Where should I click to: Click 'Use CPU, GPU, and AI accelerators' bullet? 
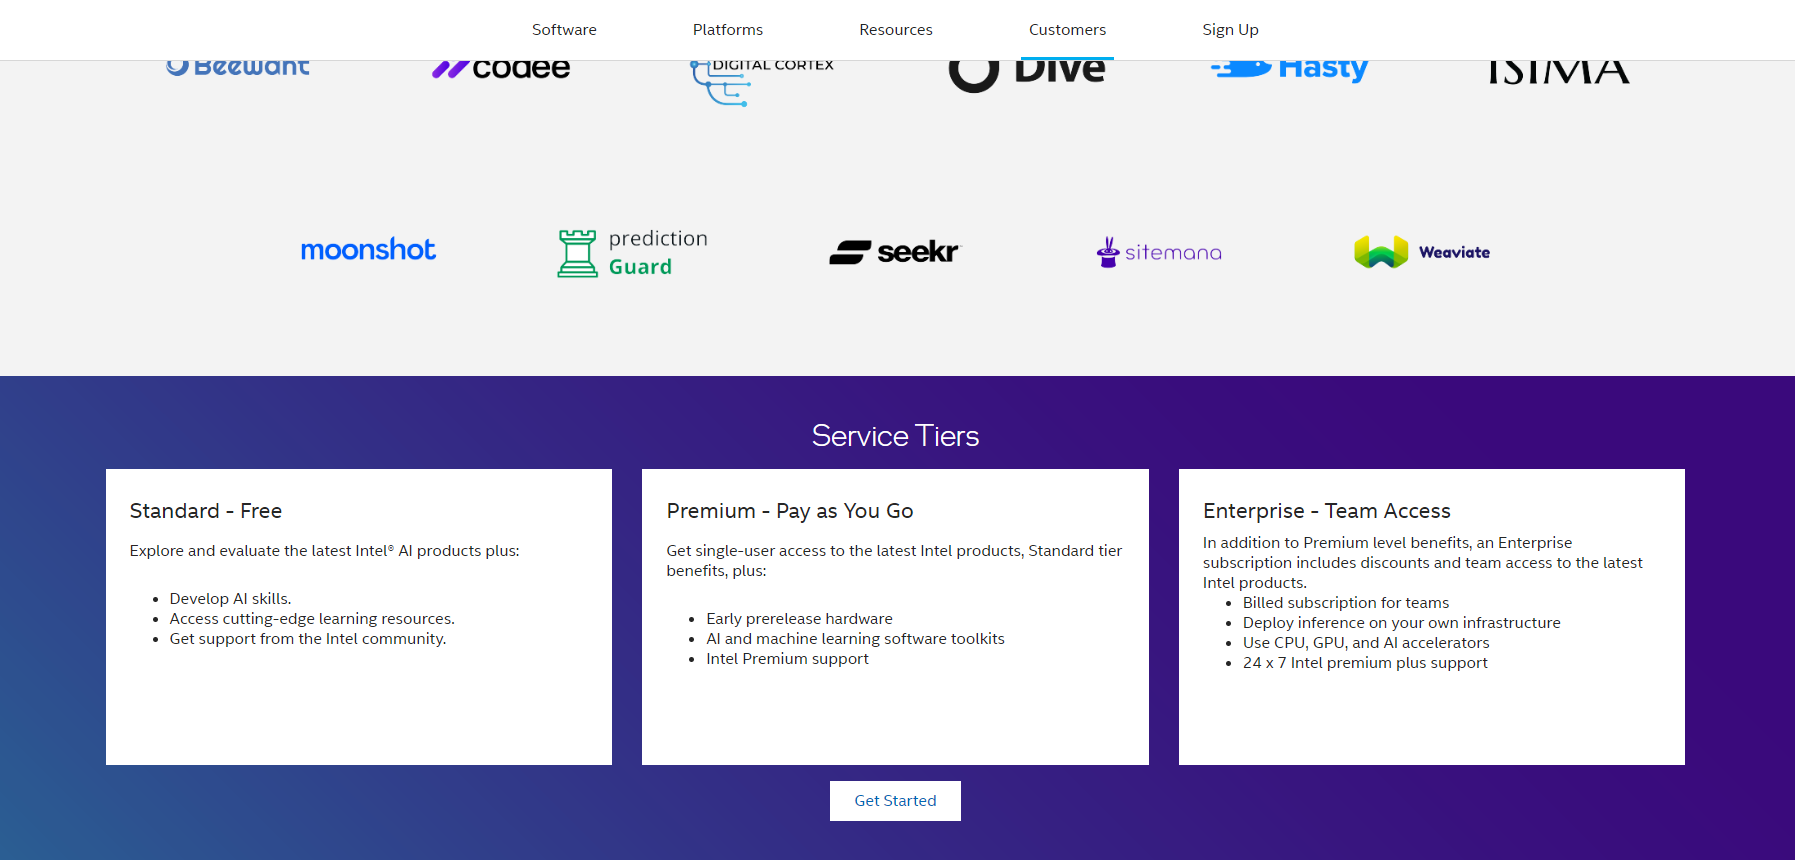pos(1366,643)
